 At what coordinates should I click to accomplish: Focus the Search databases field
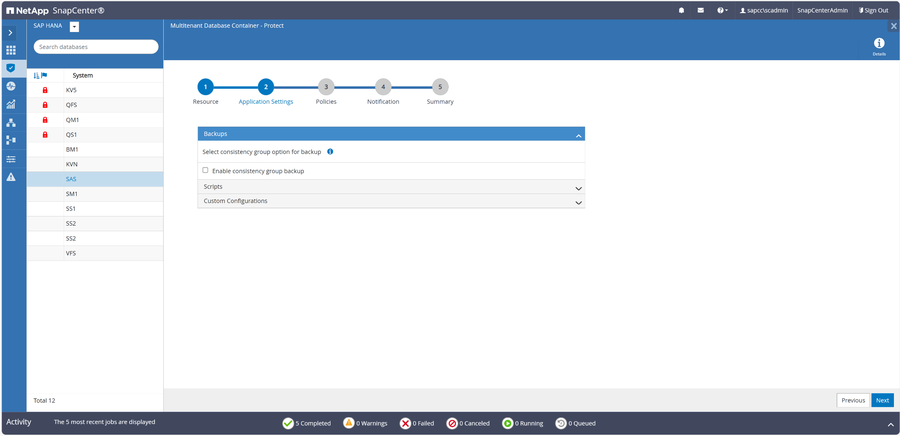click(x=96, y=47)
